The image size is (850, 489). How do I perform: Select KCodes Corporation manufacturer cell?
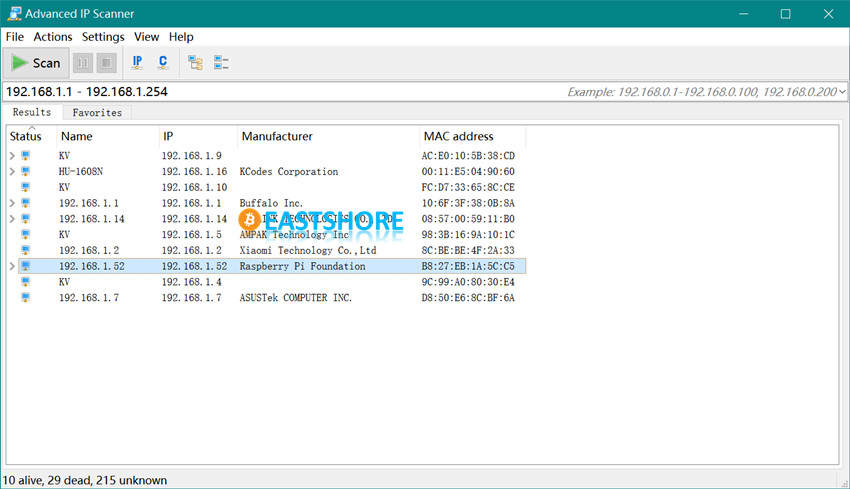289,171
